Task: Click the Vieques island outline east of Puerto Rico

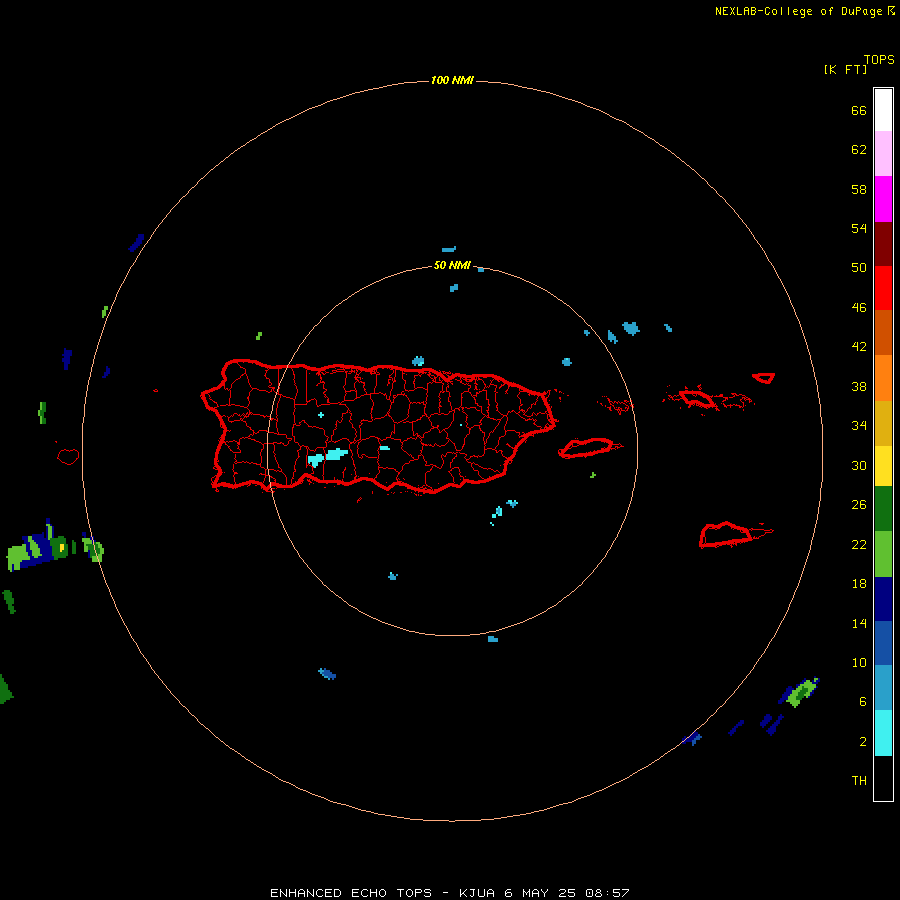Action: 586,448
